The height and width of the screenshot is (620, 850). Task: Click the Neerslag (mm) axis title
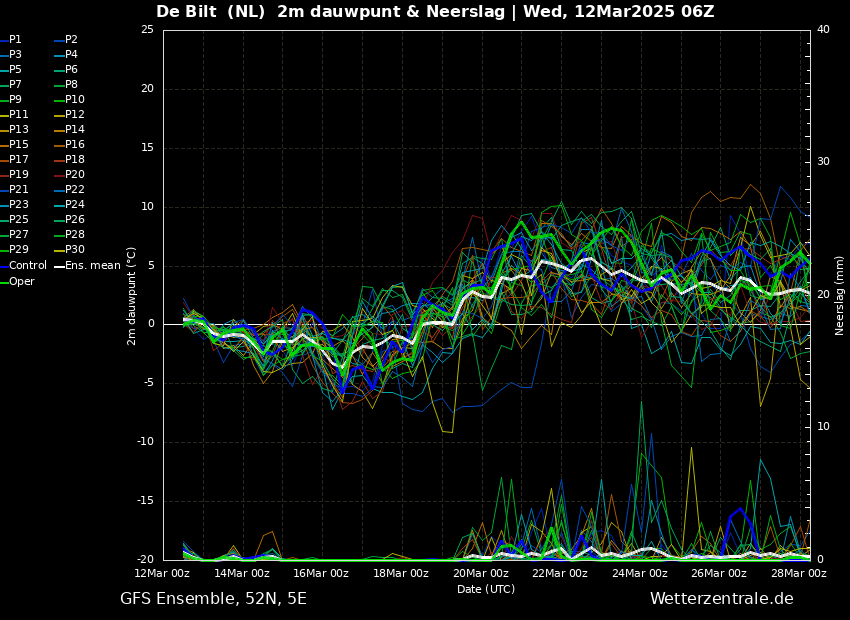tap(840, 295)
